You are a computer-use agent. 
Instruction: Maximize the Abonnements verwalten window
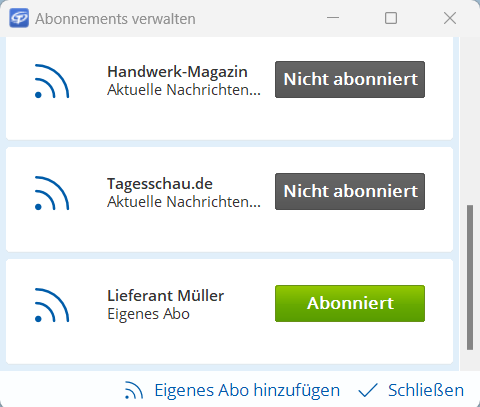click(391, 18)
